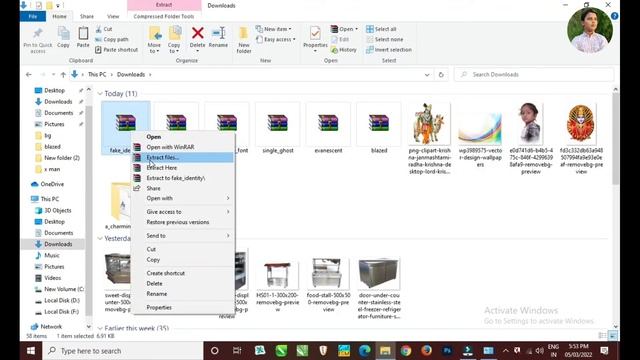Viewport: 640px width, 360px height.
Task: Go up one folder level arrow
Action: [x=63, y=75]
